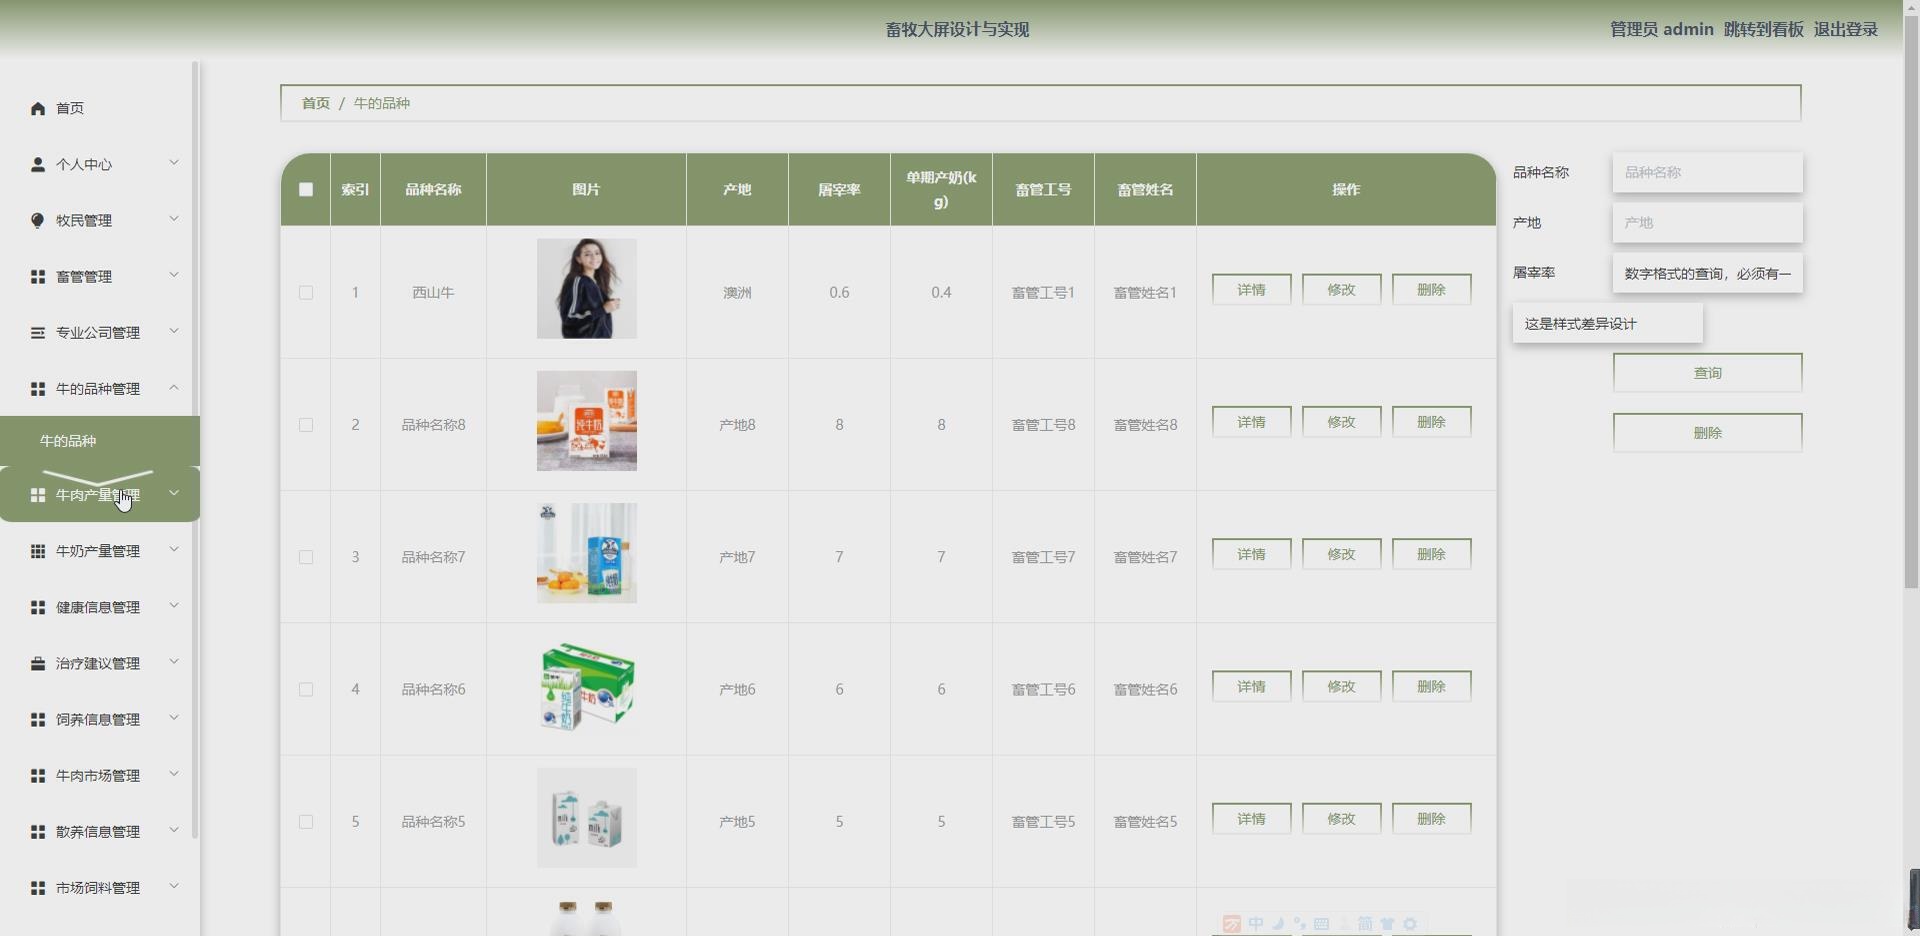This screenshot has width=1920, height=936.
Task: Click 删除 button for 西山牛 row
Action: [x=1431, y=289]
